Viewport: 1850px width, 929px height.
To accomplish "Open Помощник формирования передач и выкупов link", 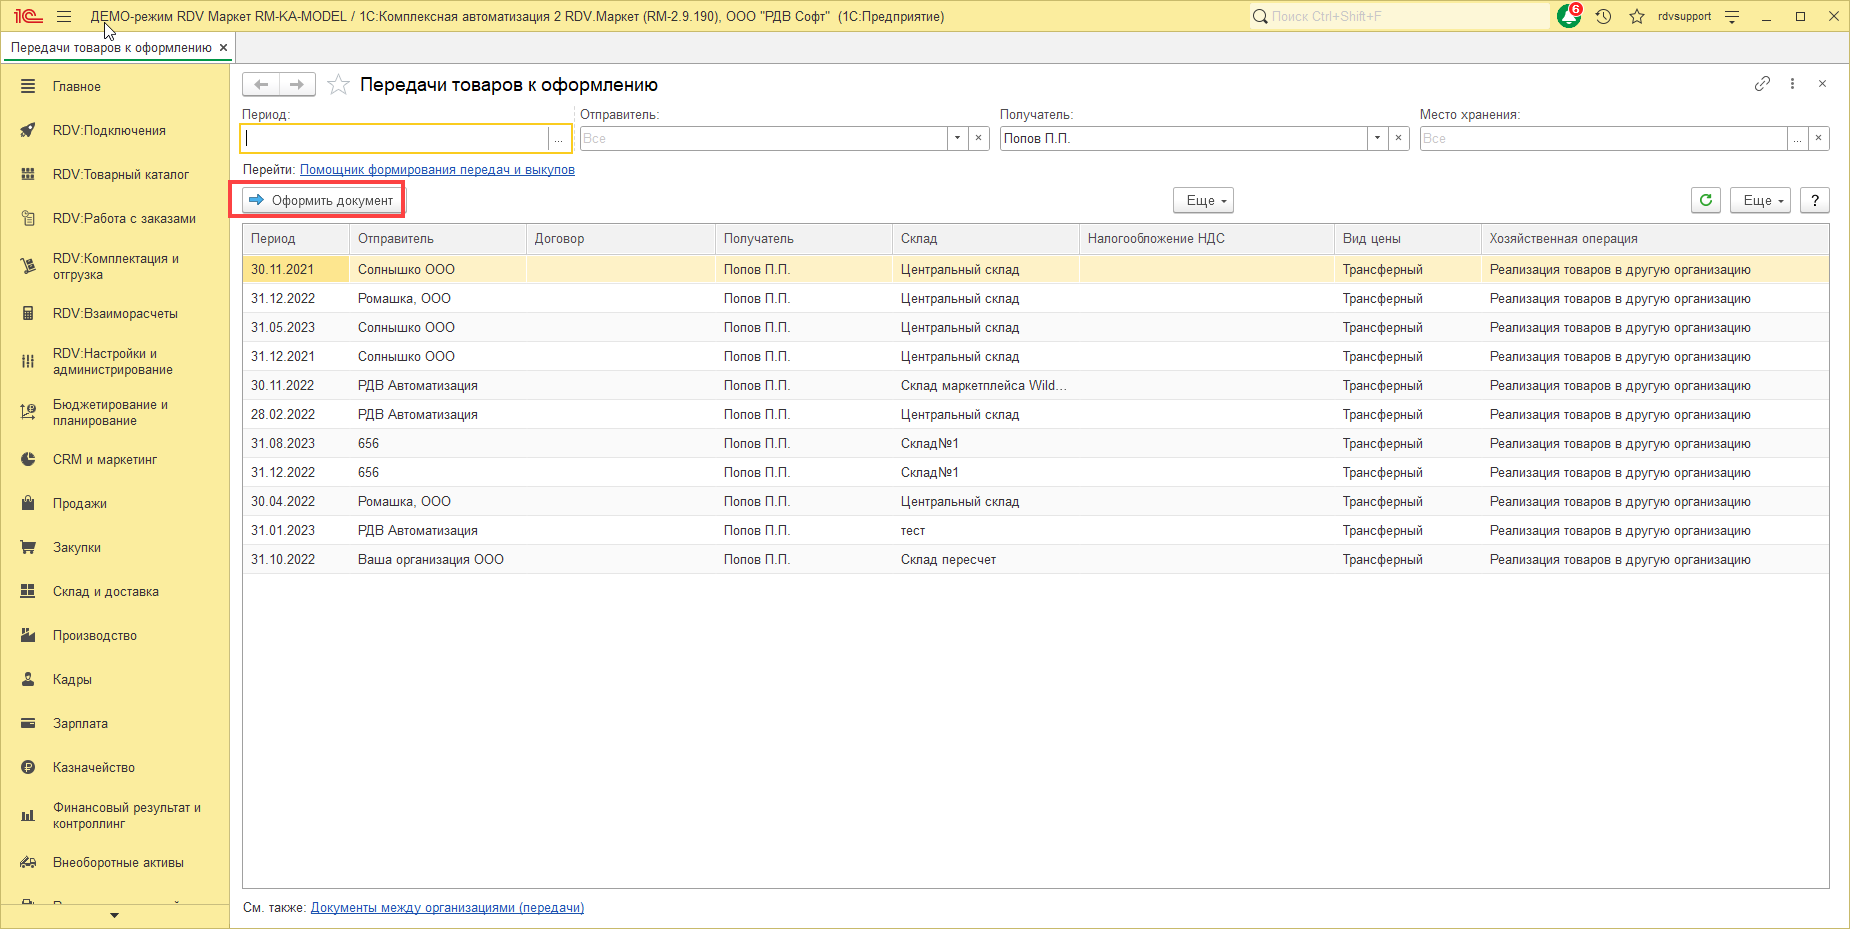I will point(437,169).
